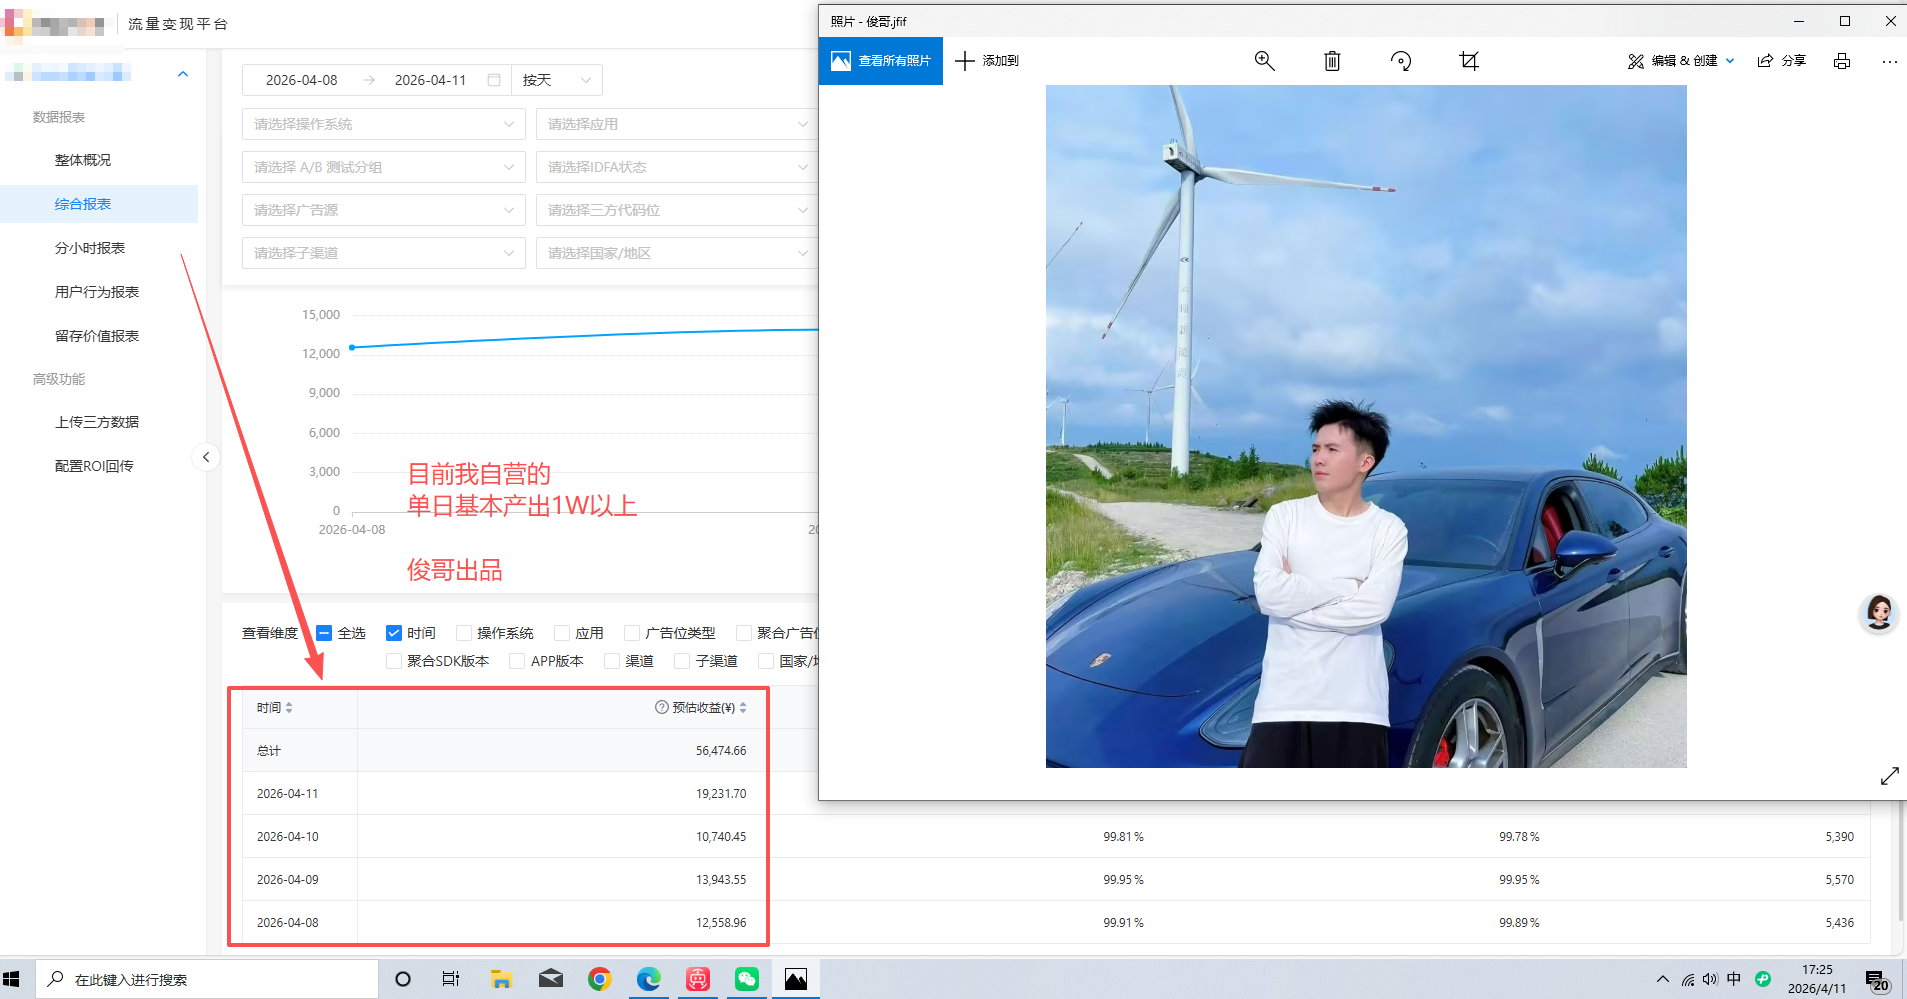1907x999 pixels.
Task: Enable the APP版本 checkbox
Action: click(517, 660)
